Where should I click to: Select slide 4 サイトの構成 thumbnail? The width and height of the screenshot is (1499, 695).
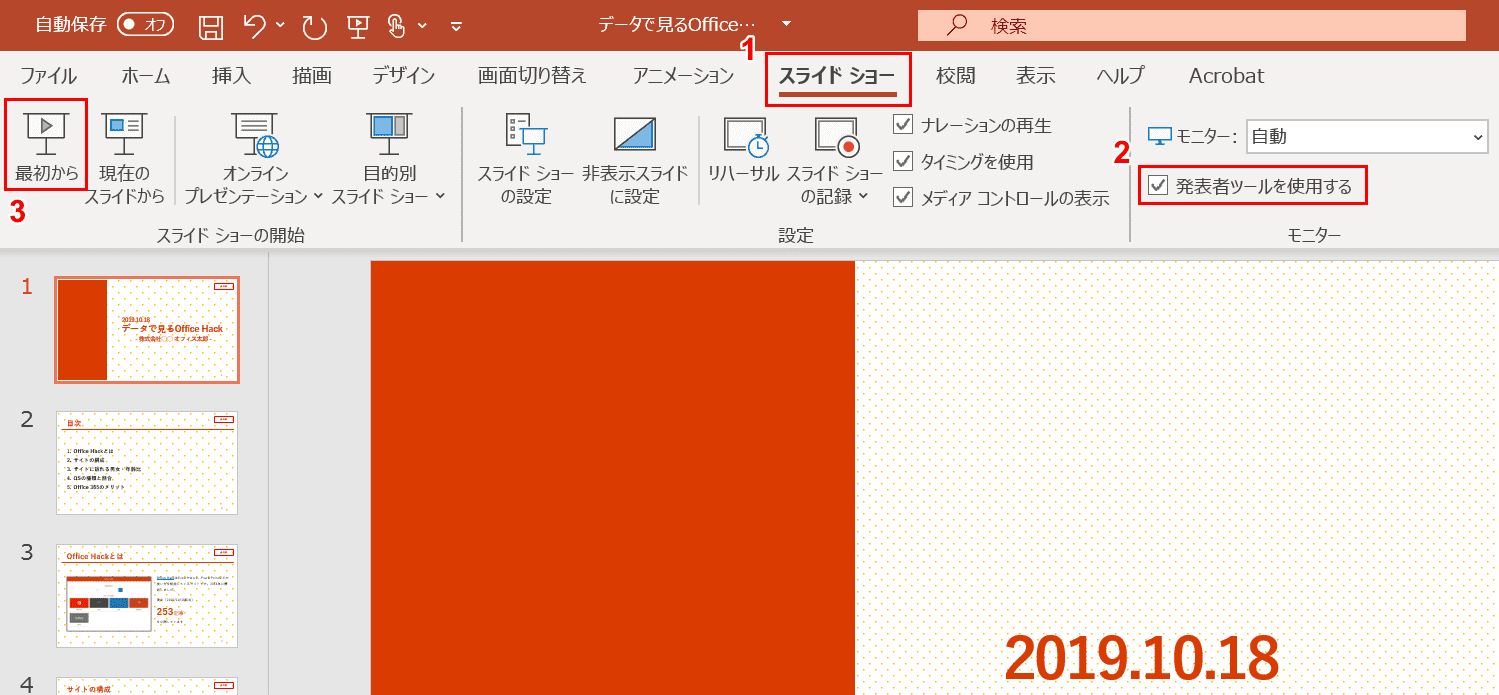coord(147,686)
